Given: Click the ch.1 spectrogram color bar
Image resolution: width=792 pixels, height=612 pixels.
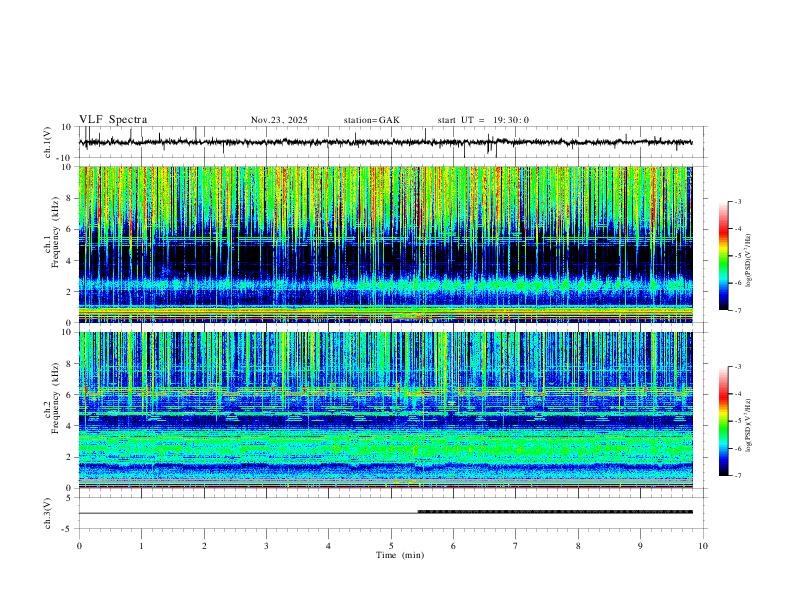Looking at the screenshot, I should [723, 256].
